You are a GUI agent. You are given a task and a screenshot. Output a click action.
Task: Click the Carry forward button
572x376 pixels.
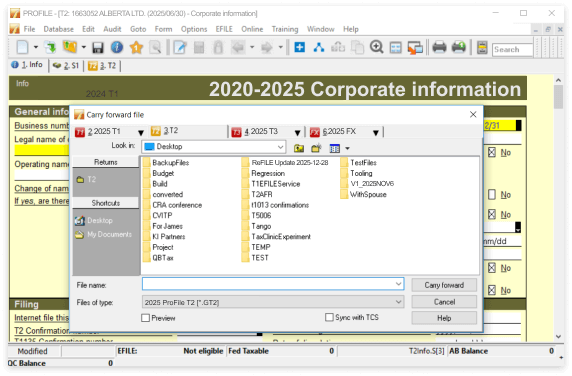pos(444,285)
